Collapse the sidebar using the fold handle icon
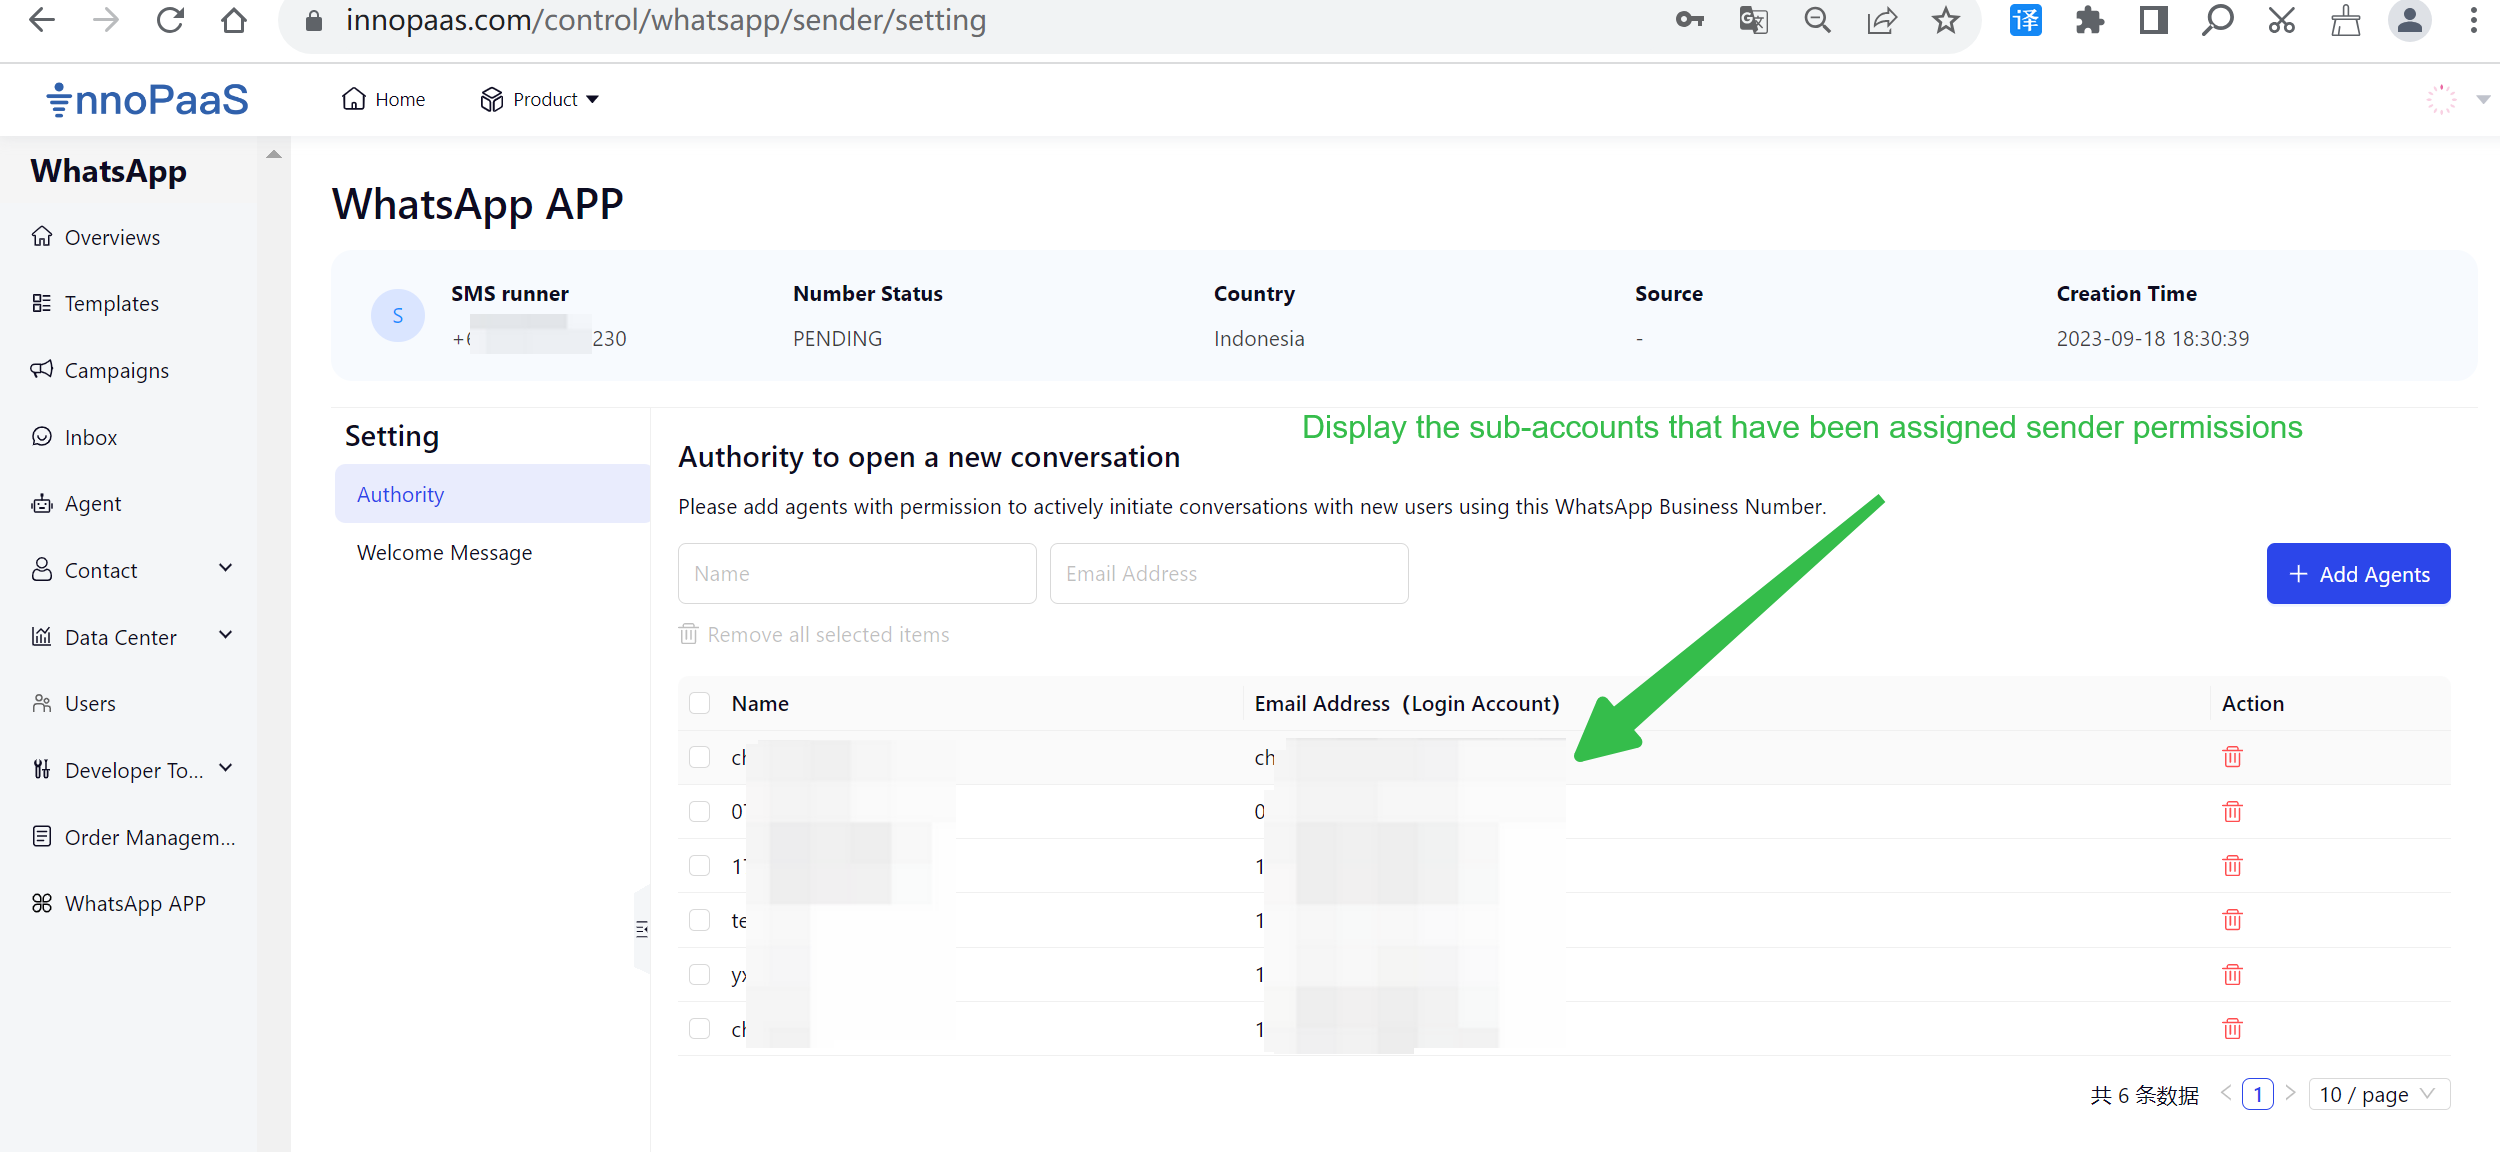Image resolution: width=2500 pixels, height=1152 pixels. [642, 929]
